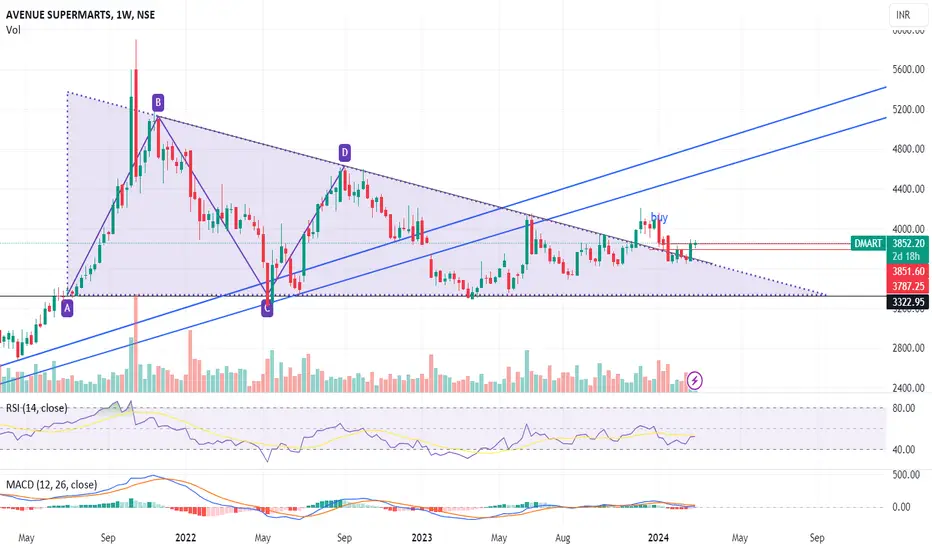The width and height of the screenshot is (932, 550).
Task: Click the Vol indicator label
Action: pyautogui.click(x=13, y=30)
